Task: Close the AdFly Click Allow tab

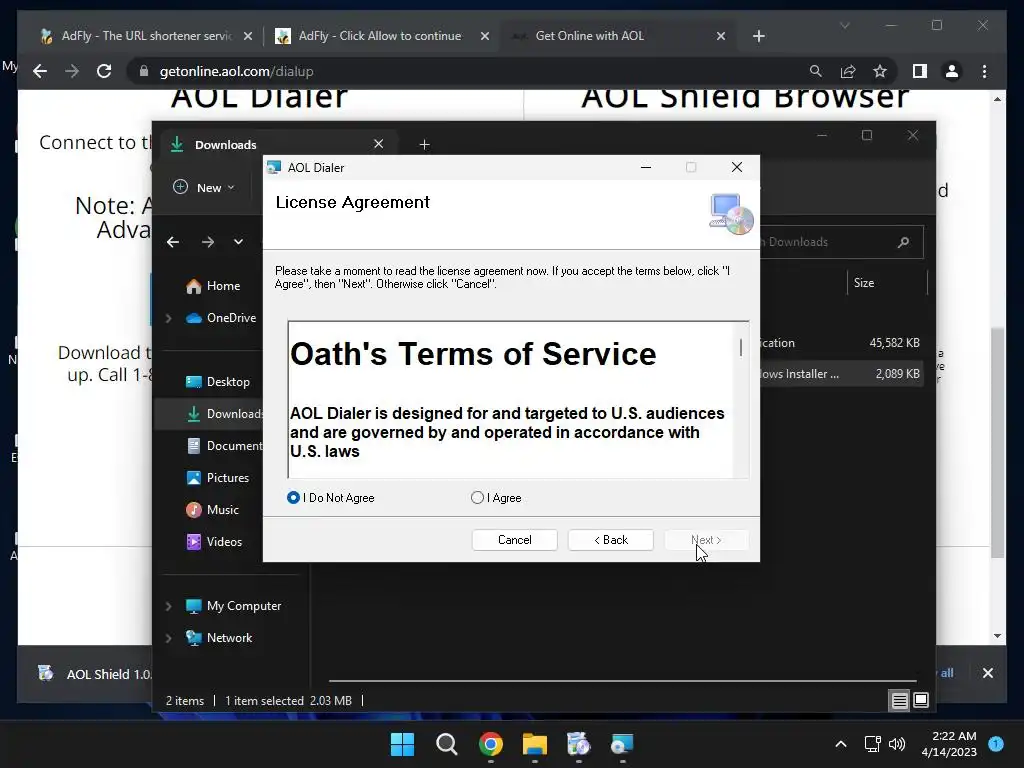Action: click(485, 37)
